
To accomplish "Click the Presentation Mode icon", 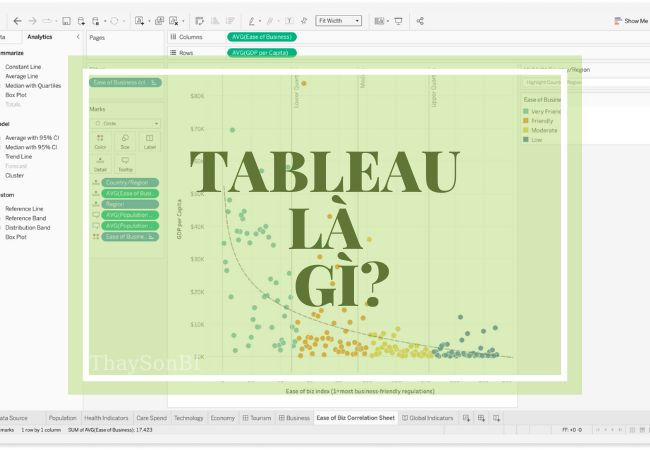I will 398,21.
